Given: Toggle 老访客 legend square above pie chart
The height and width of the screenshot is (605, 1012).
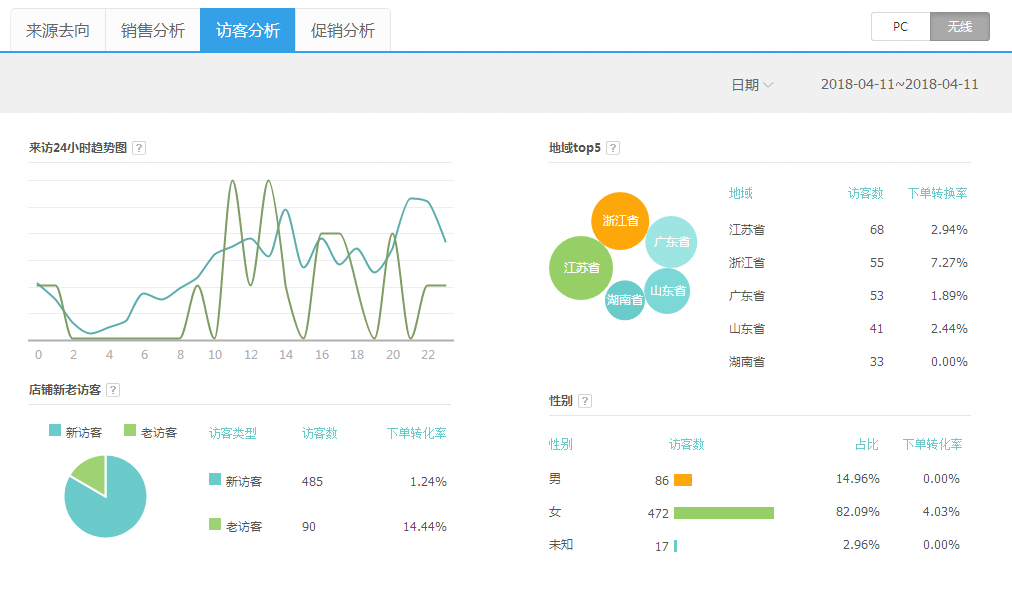Looking at the screenshot, I should [x=130, y=431].
